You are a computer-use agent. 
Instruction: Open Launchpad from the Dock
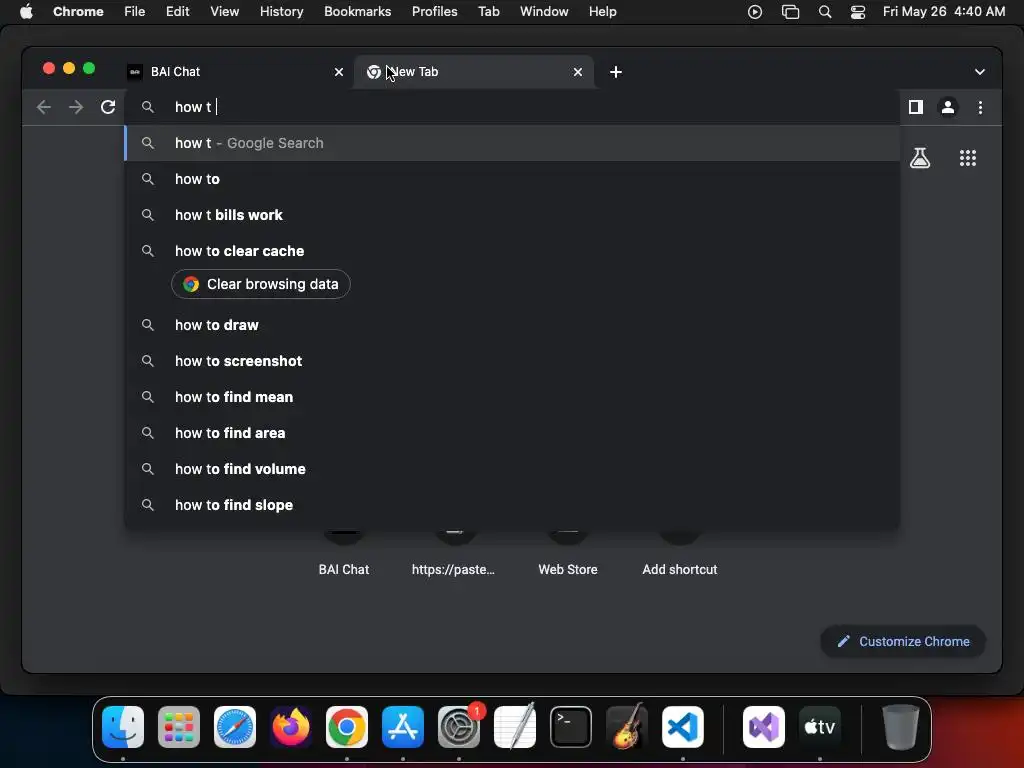tap(179, 727)
